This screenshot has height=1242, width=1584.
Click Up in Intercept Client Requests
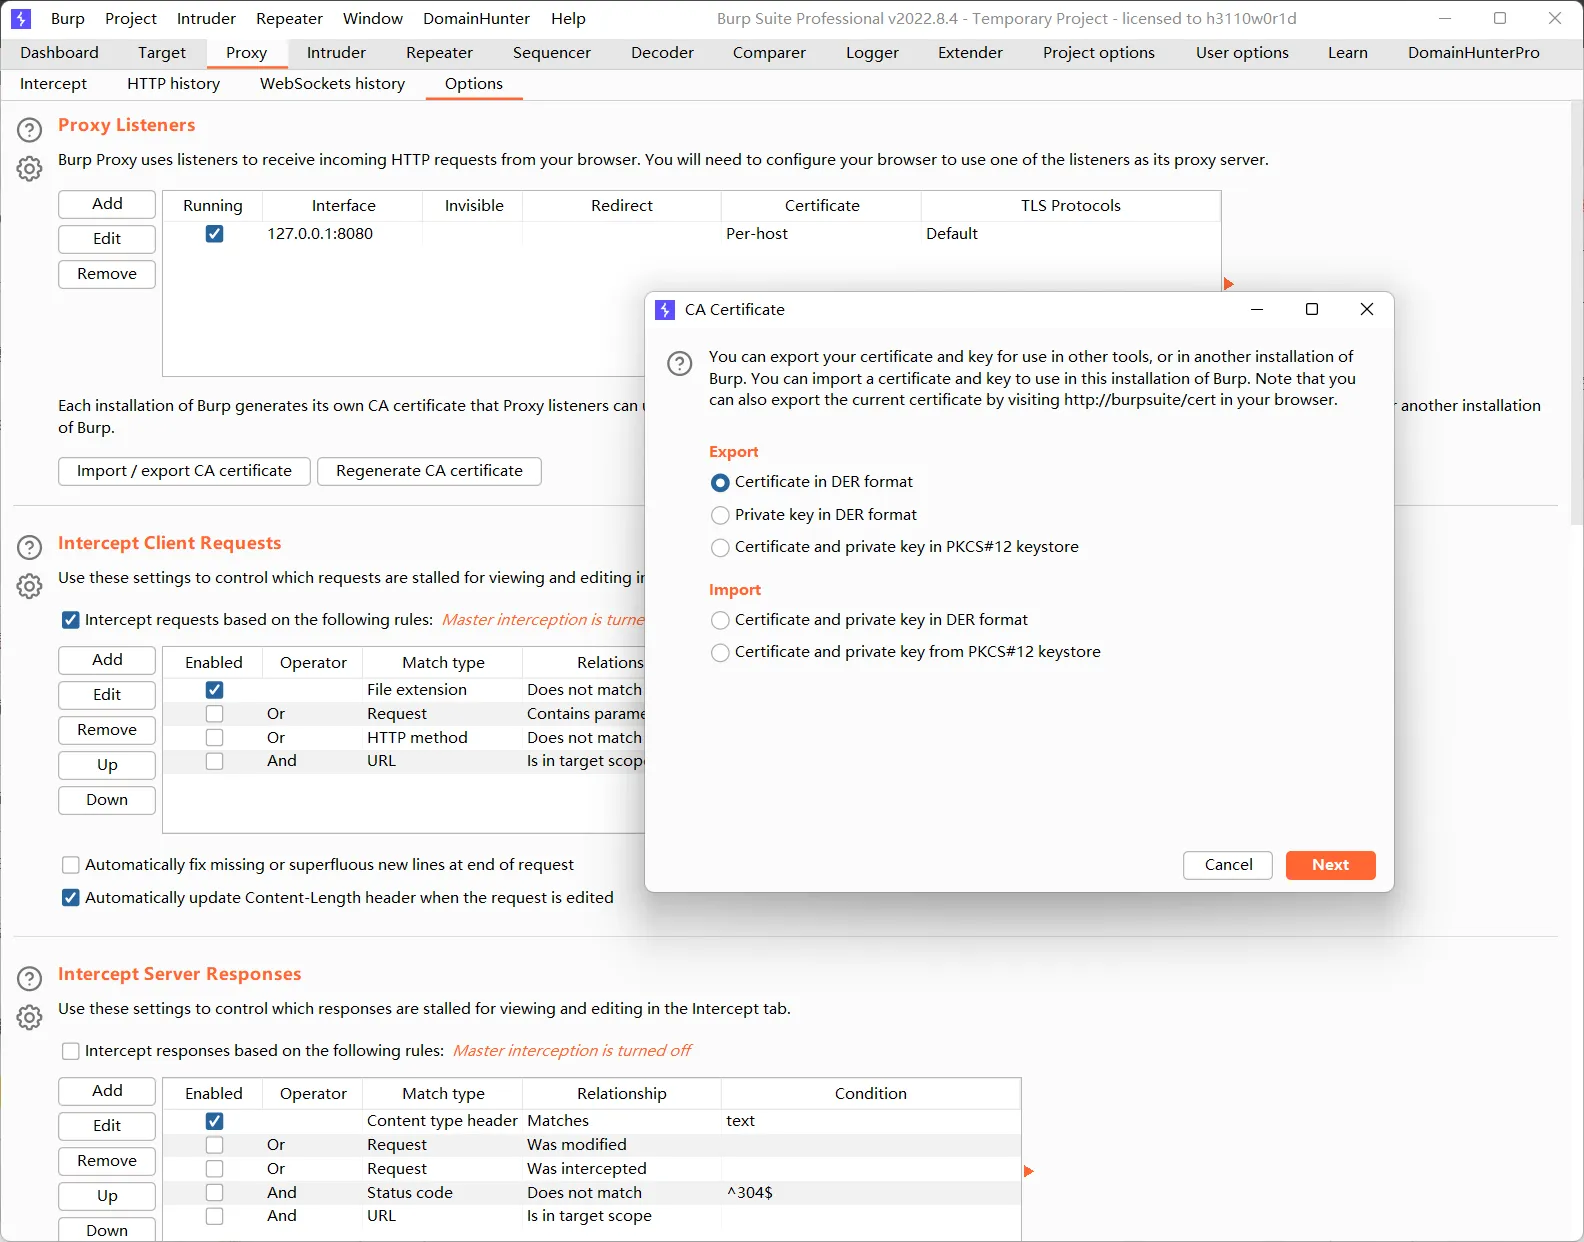(107, 765)
